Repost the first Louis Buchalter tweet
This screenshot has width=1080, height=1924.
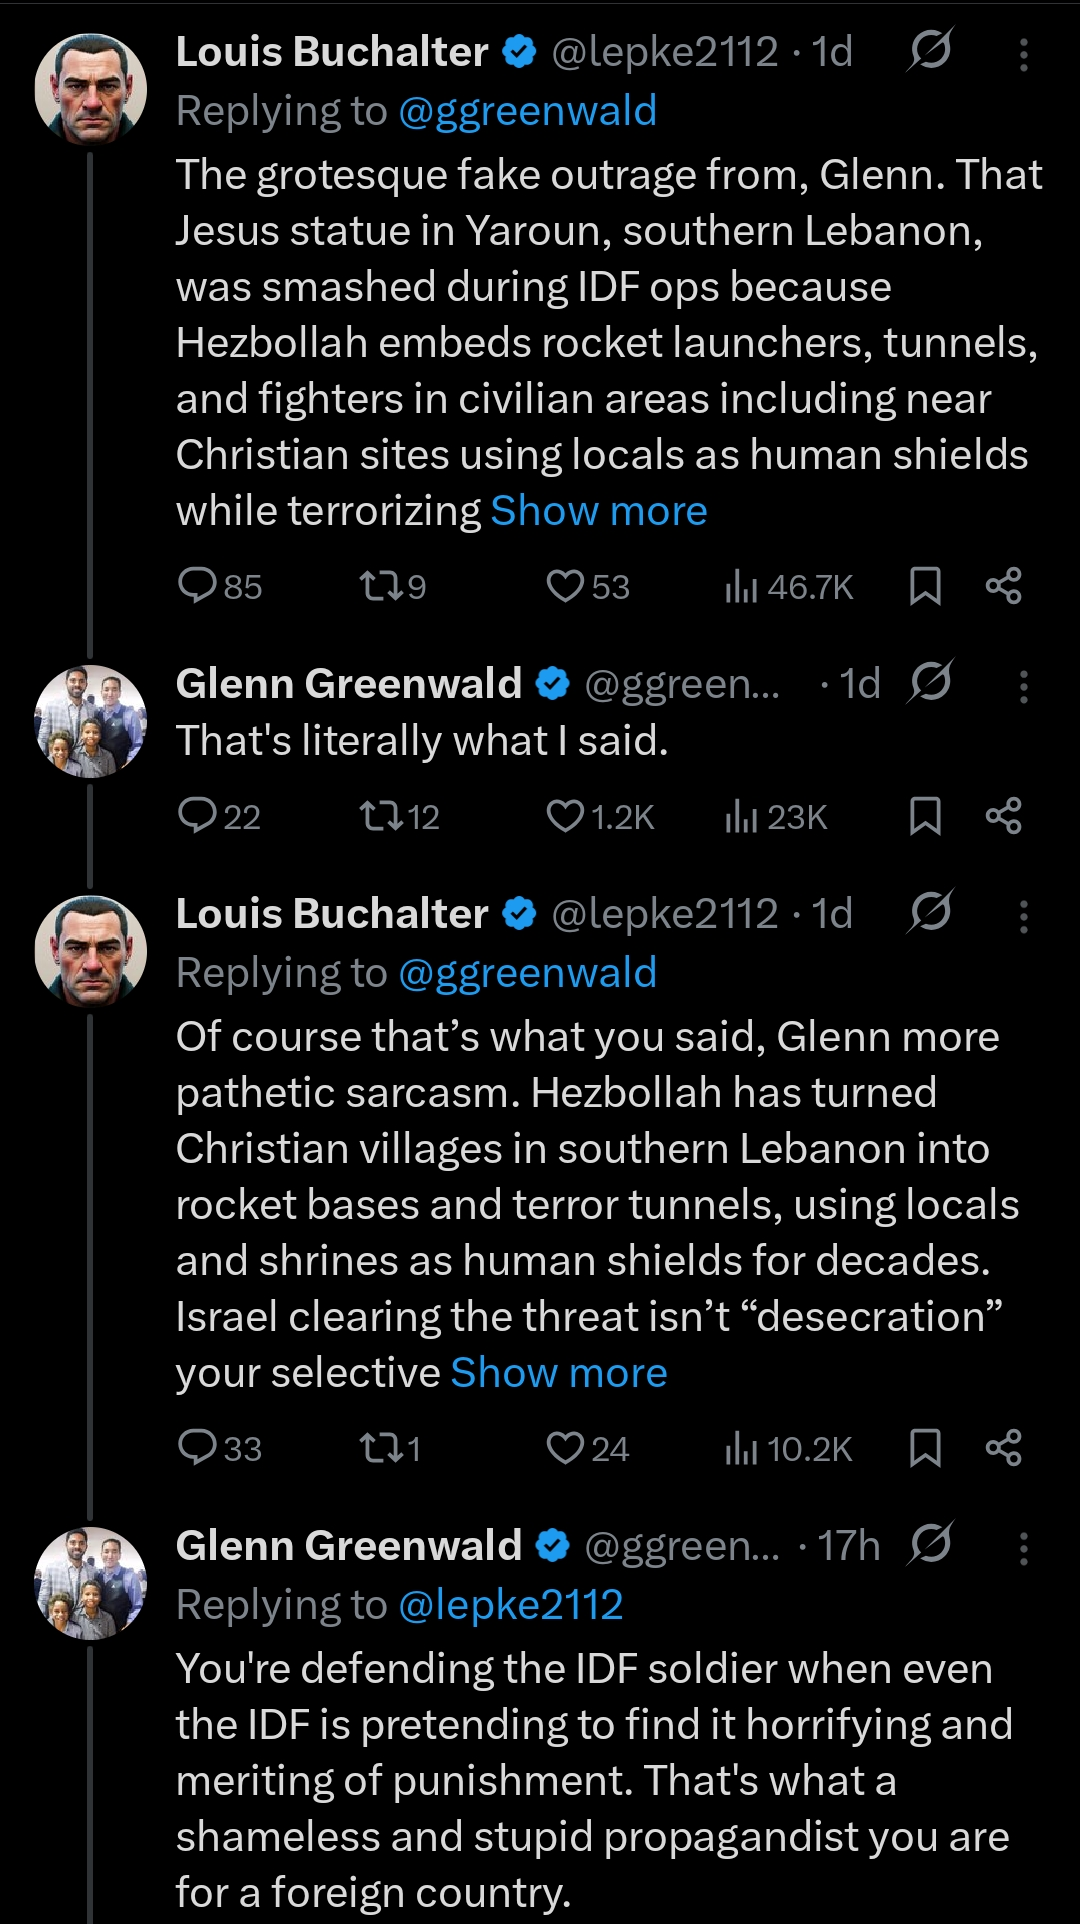[392, 586]
